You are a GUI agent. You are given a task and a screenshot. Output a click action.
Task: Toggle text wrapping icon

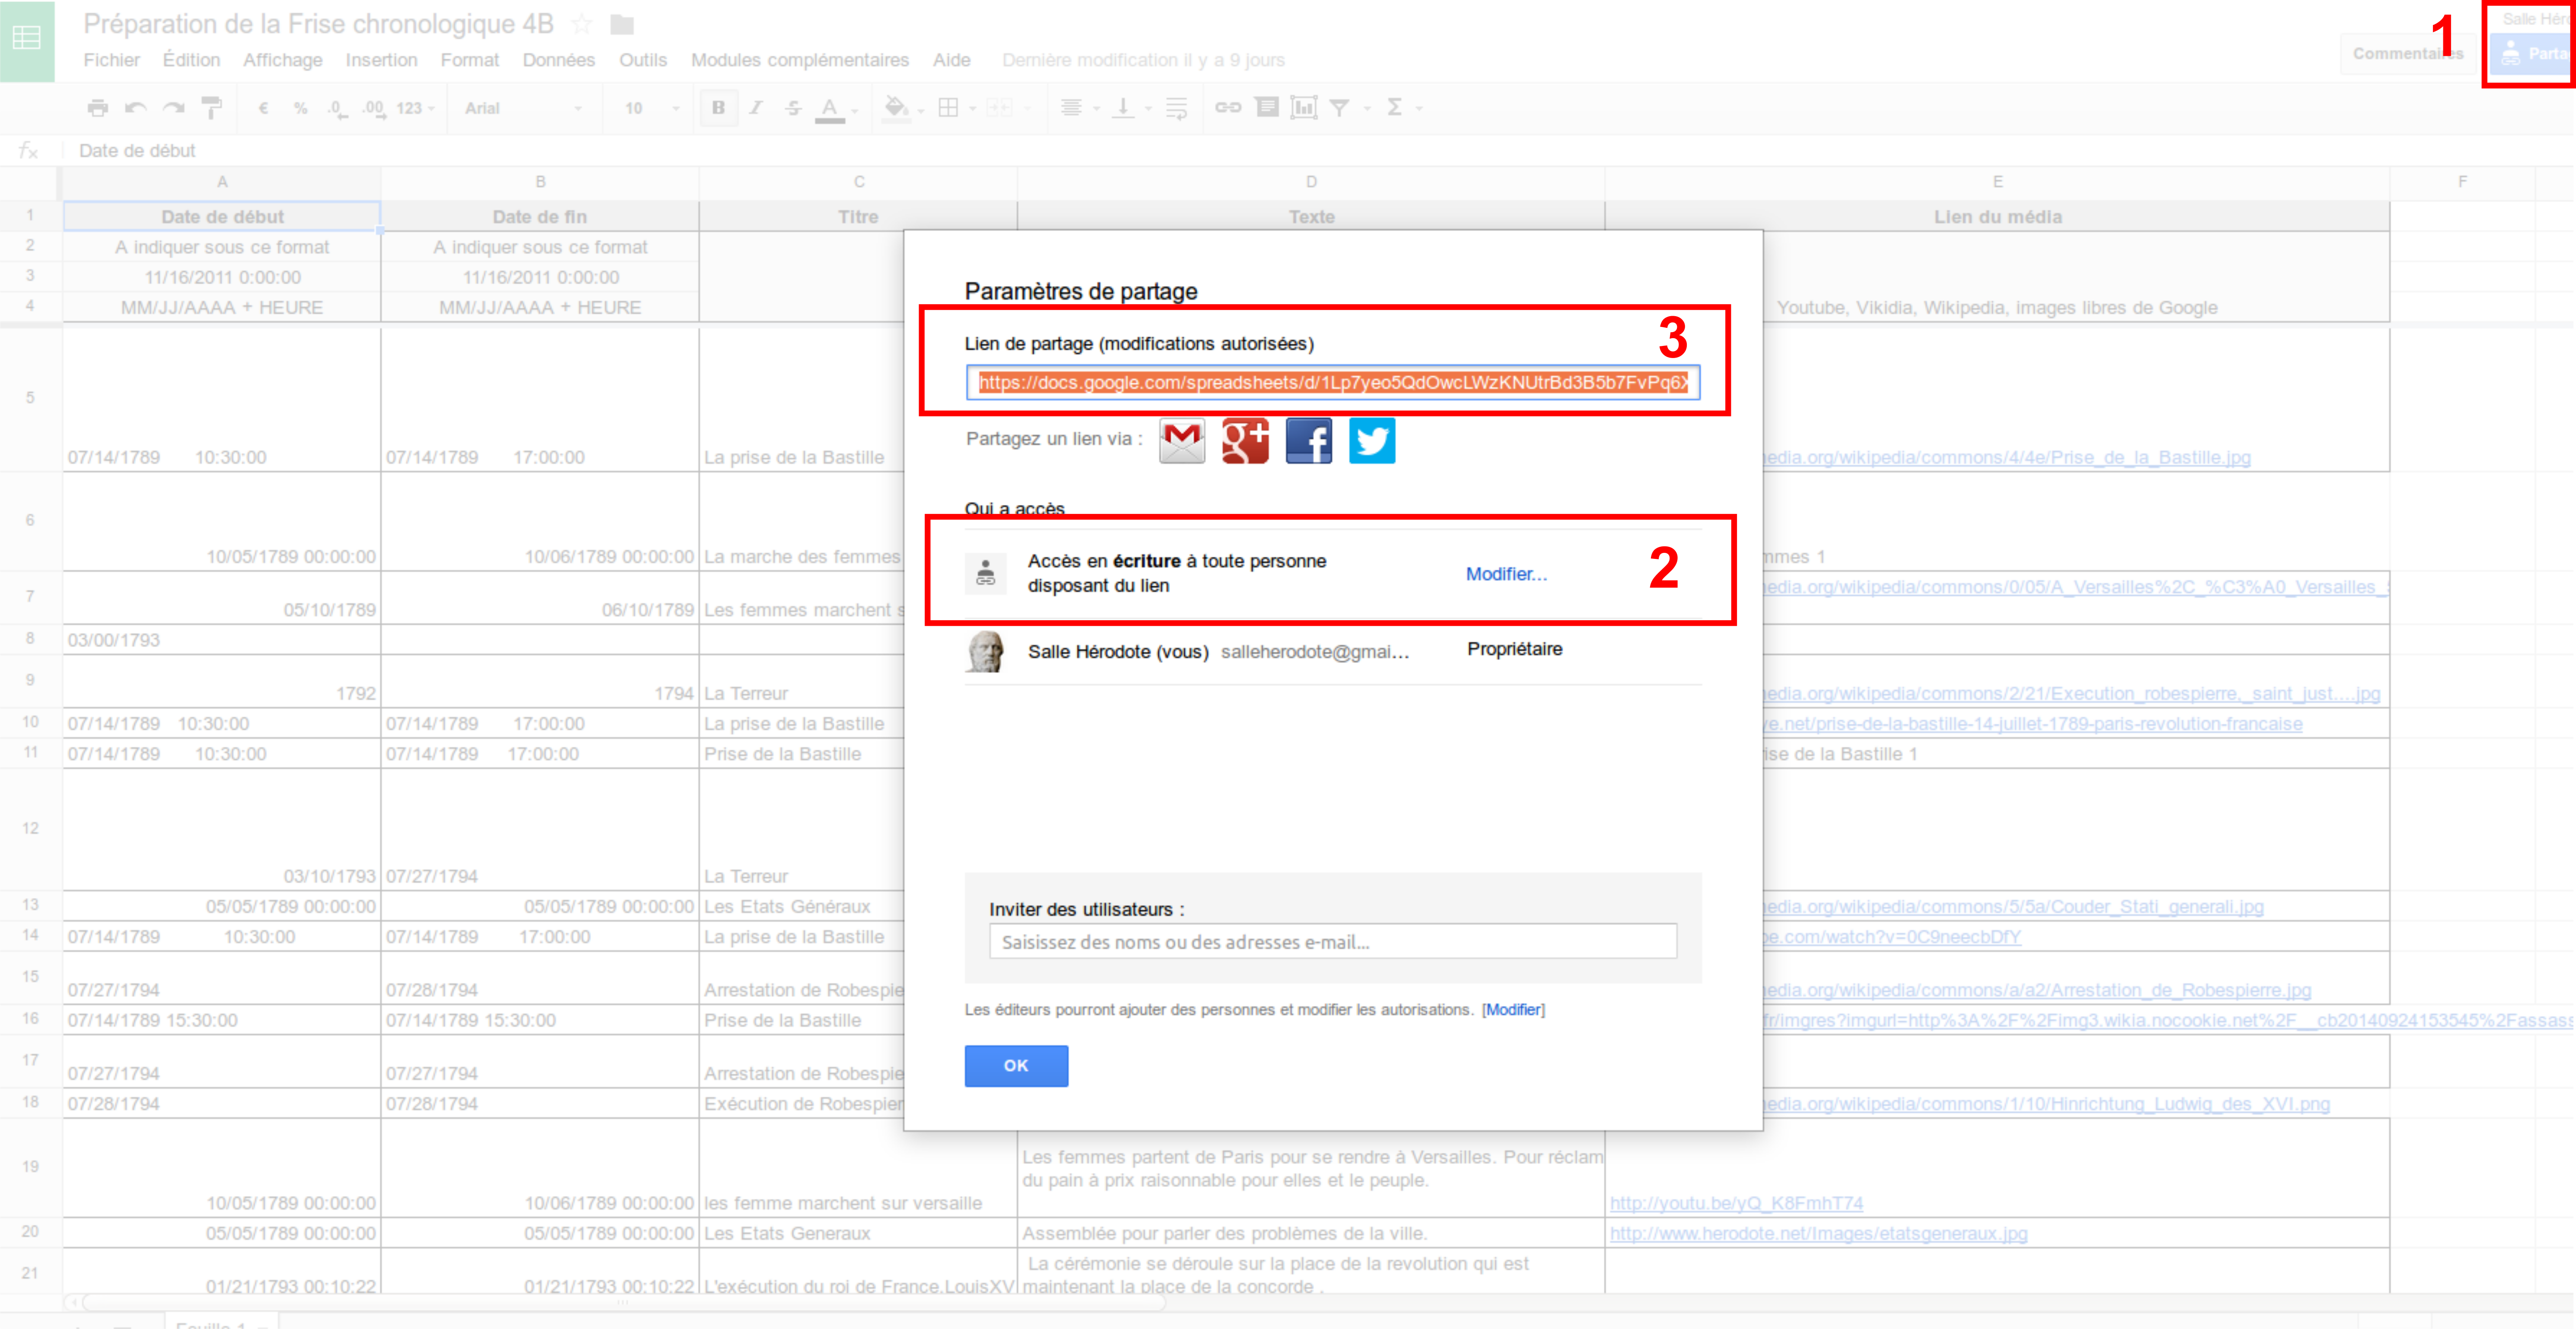[1176, 108]
